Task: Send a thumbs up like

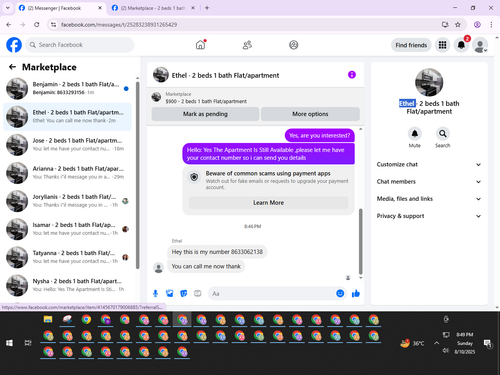Action: click(356, 293)
